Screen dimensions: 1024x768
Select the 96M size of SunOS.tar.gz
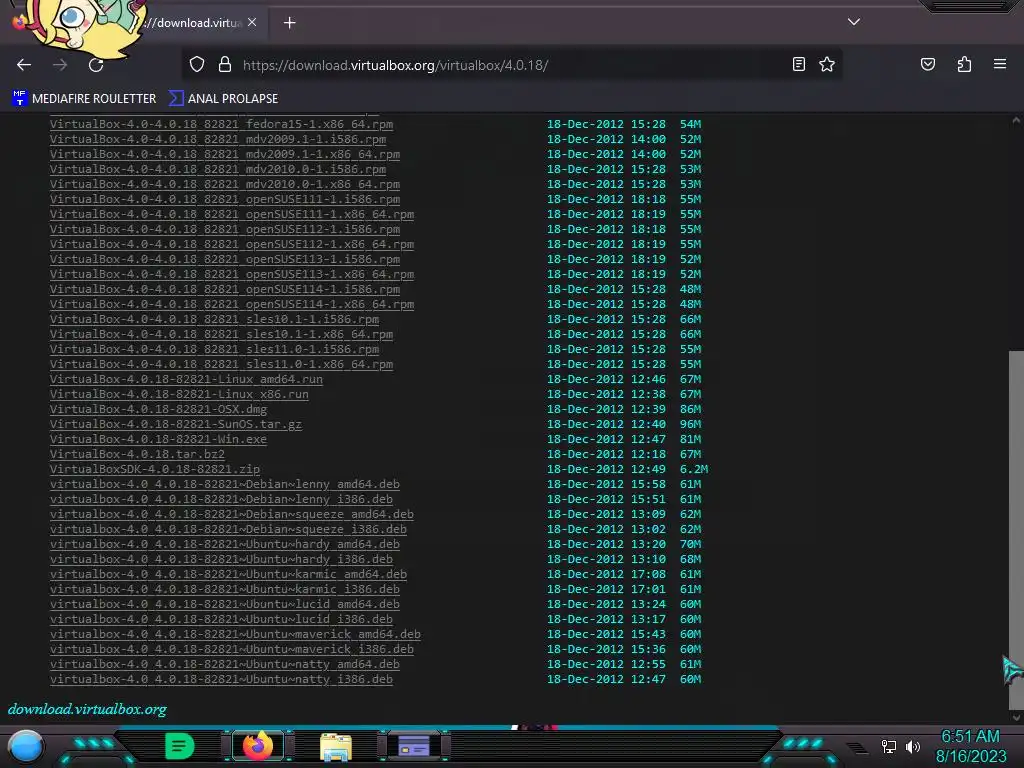tap(690, 424)
